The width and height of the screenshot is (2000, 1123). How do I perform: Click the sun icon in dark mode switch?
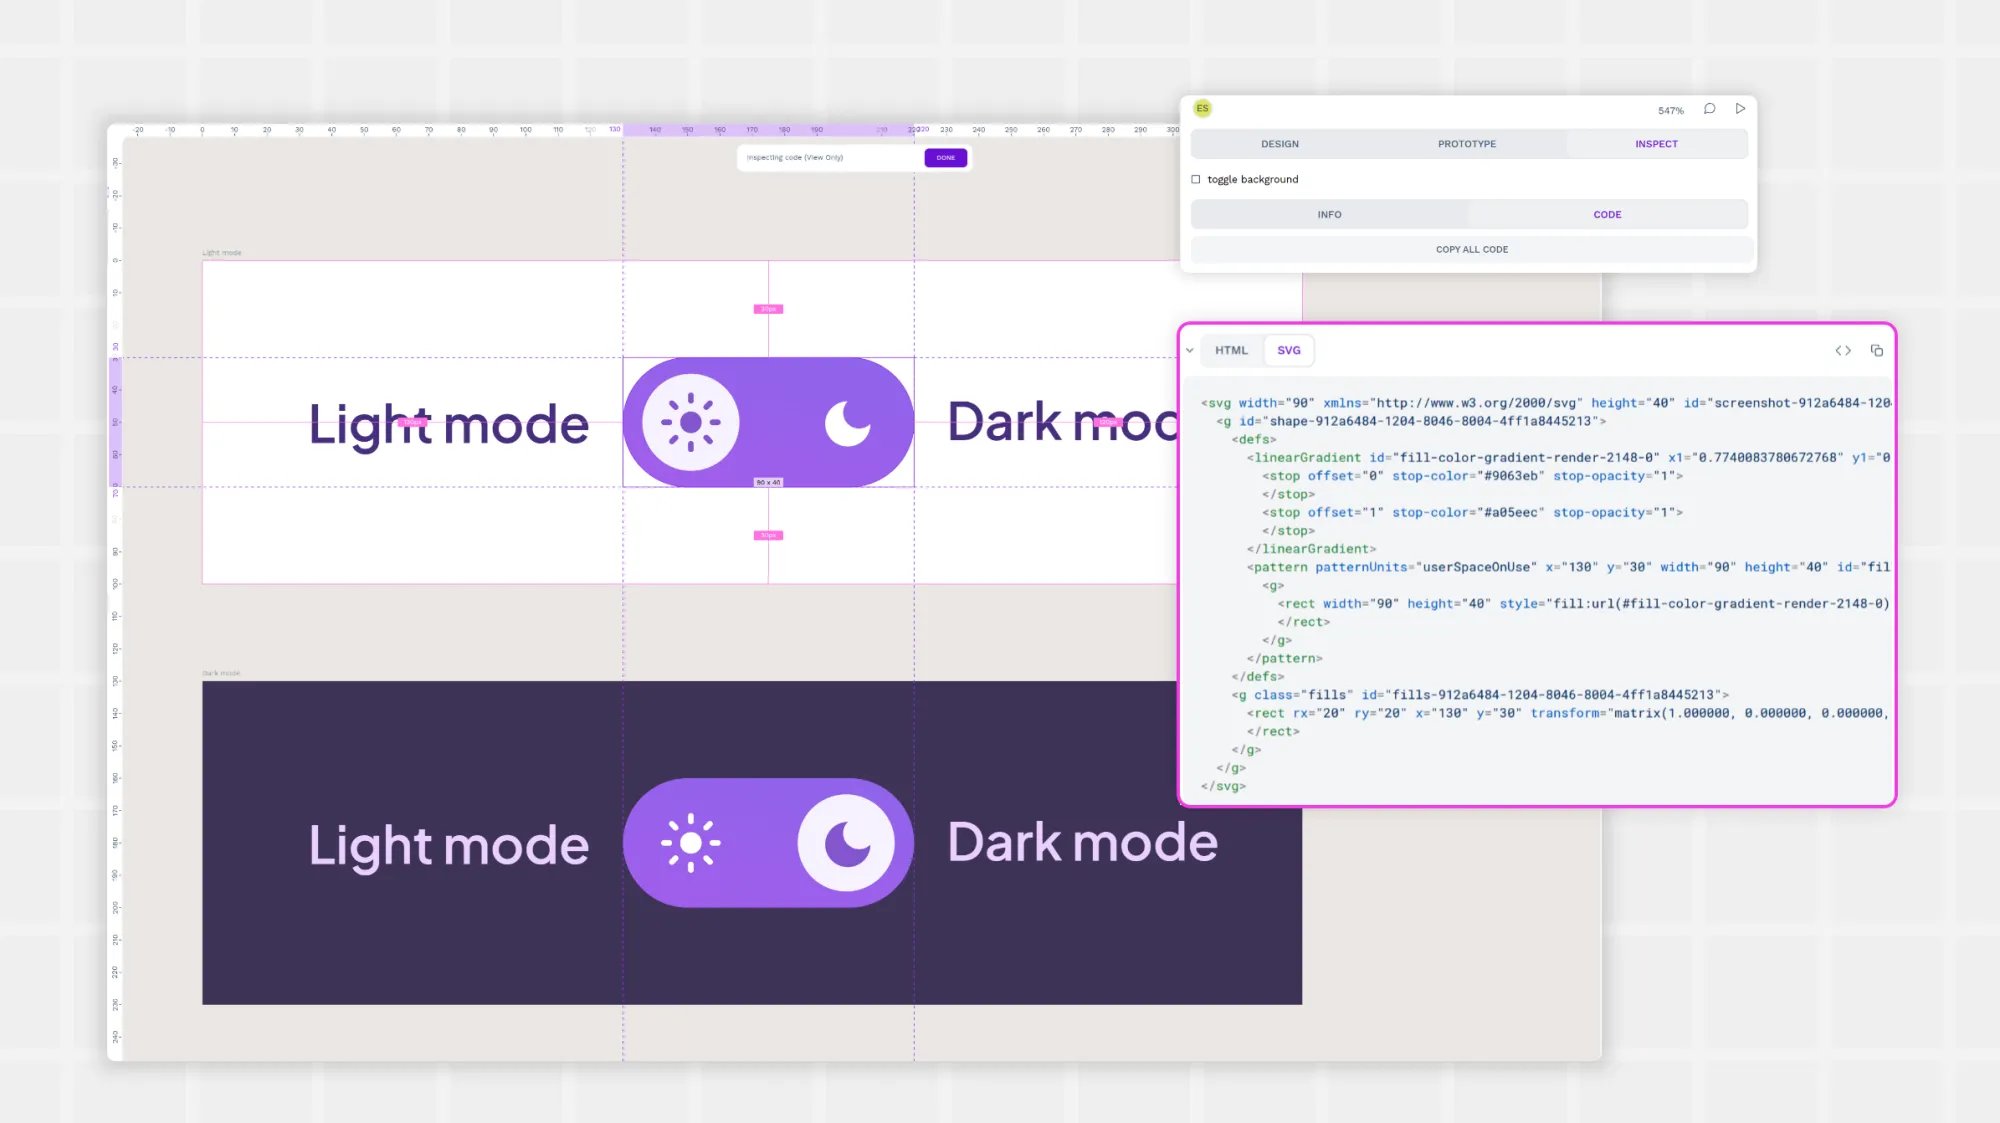(690, 843)
